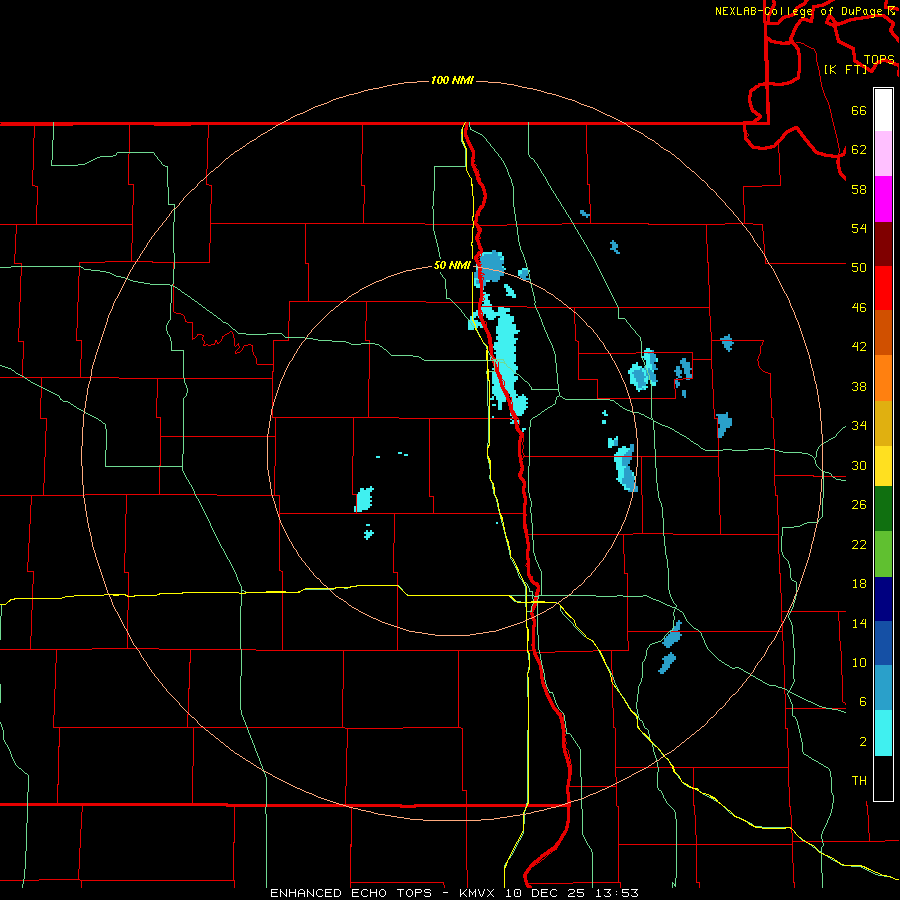Select the black TH swatch at the legend bottom

pos(883,778)
